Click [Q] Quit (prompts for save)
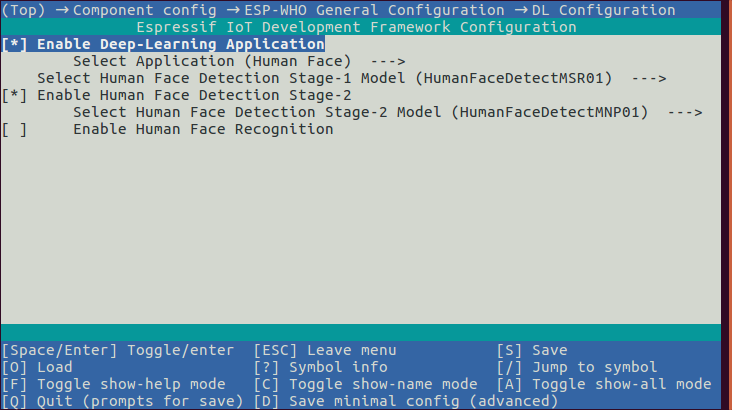This screenshot has width=732, height=410. click(x=121, y=401)
